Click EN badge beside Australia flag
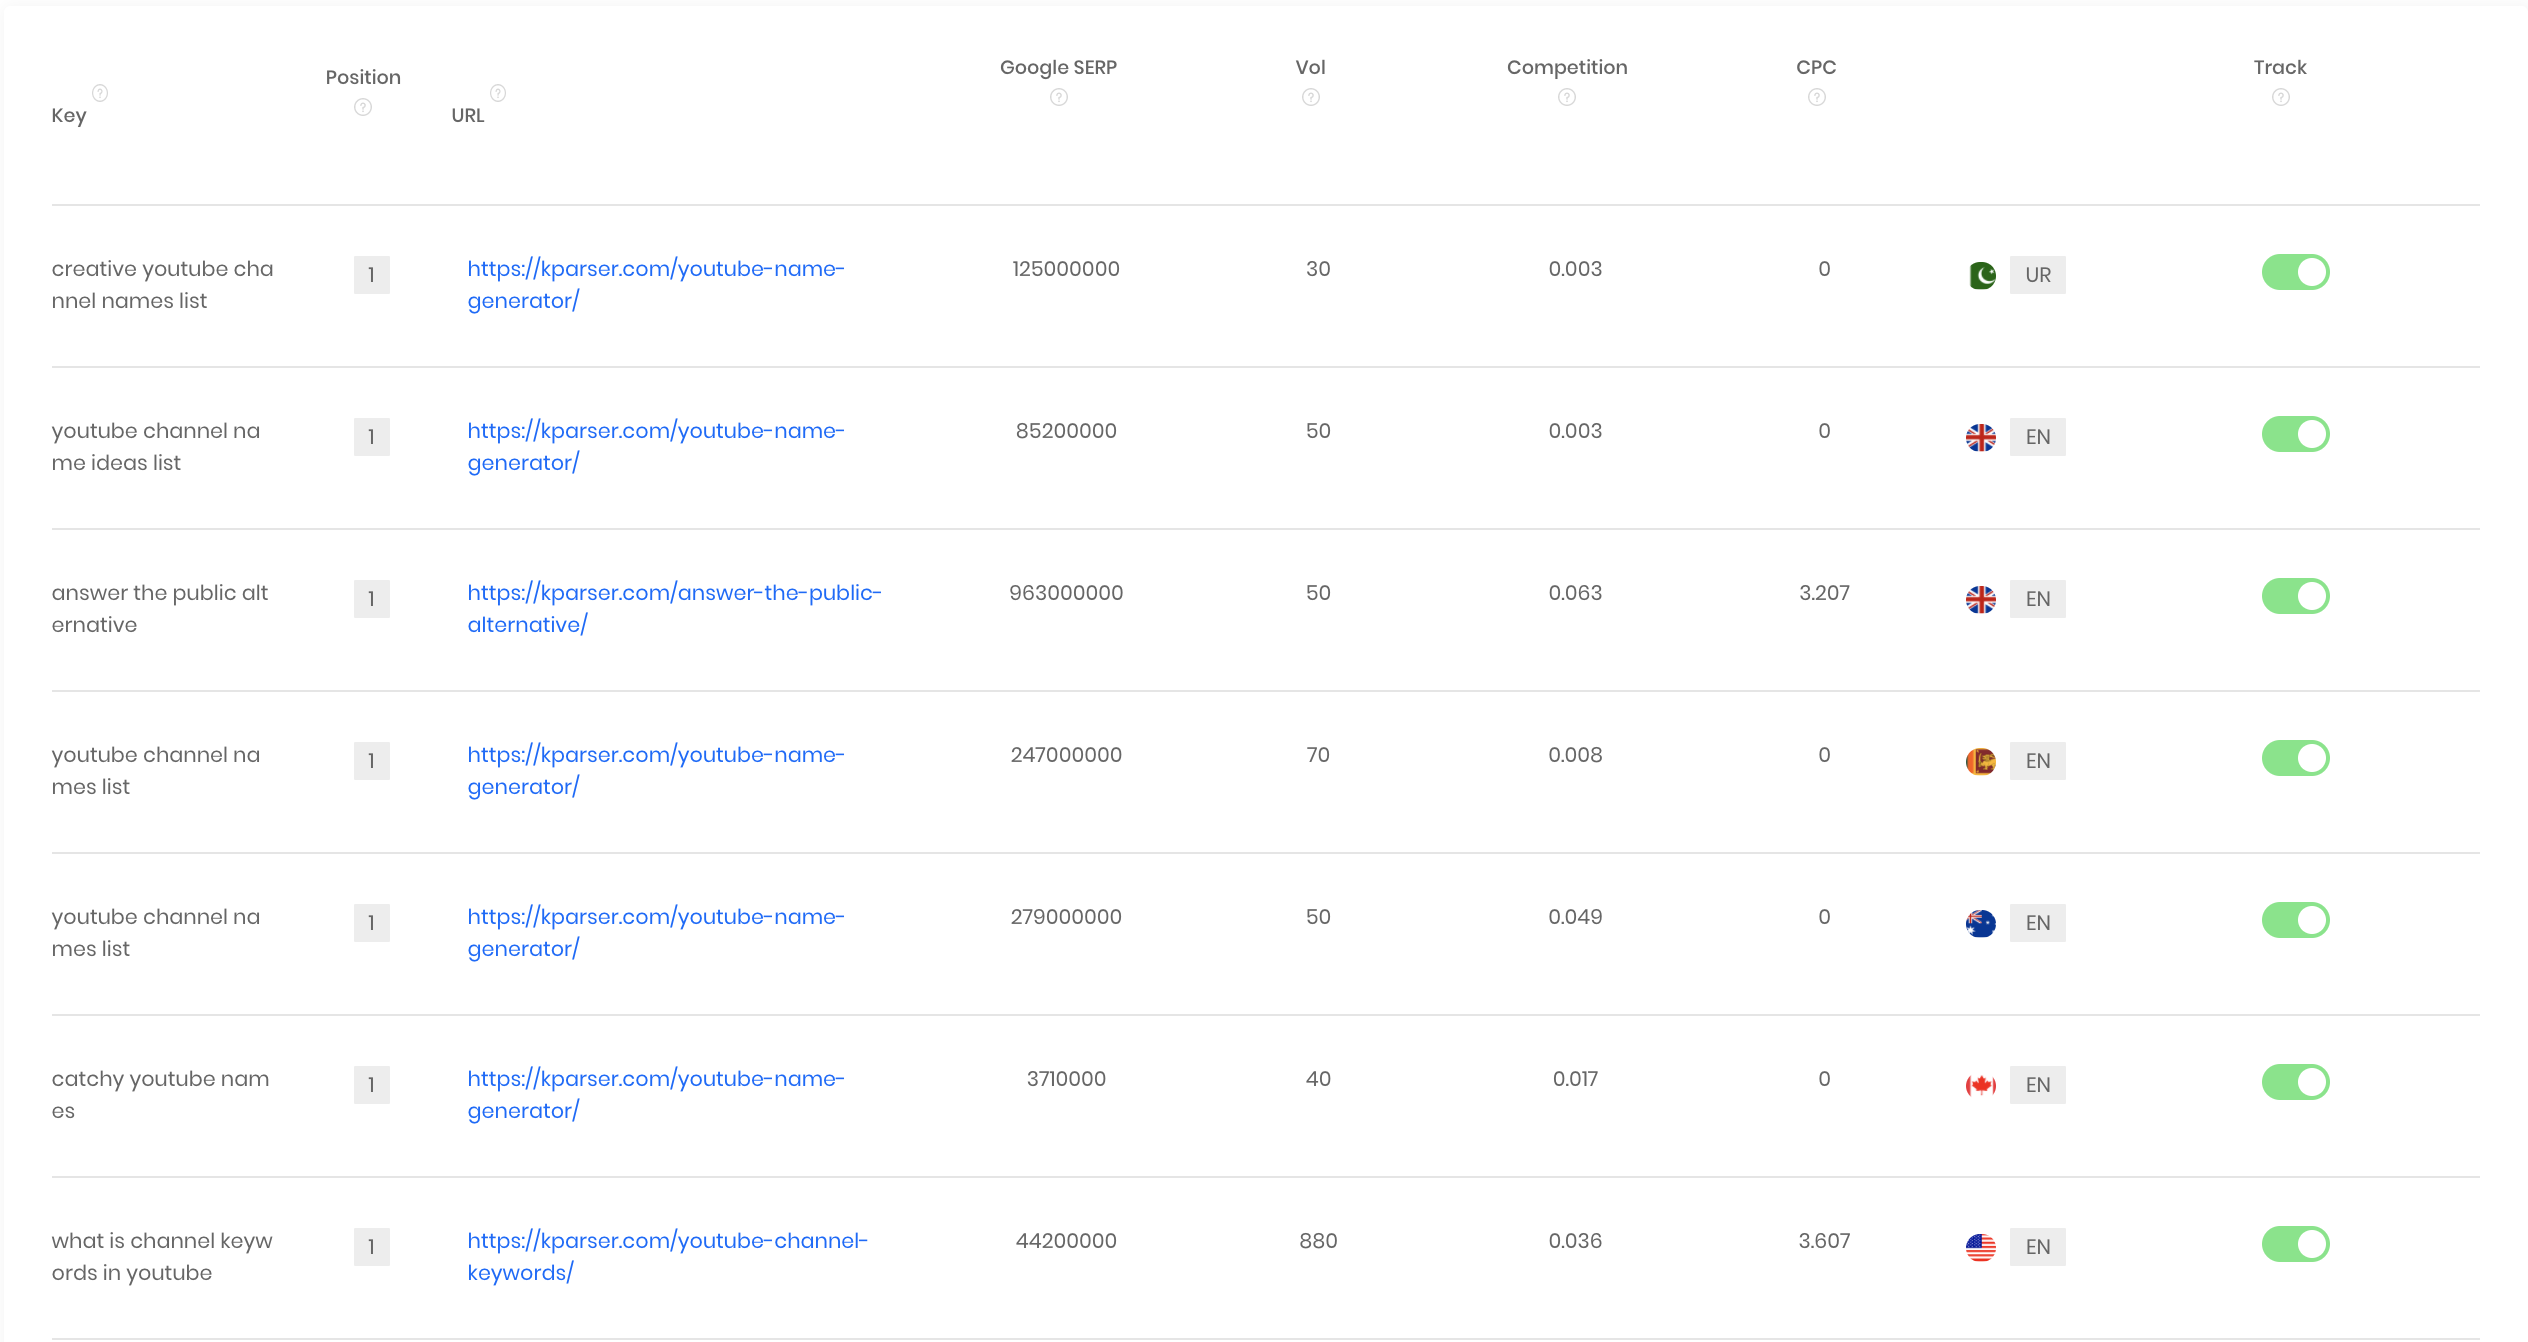This screenshot has width=2528, height=1342. click(2038, 923)
